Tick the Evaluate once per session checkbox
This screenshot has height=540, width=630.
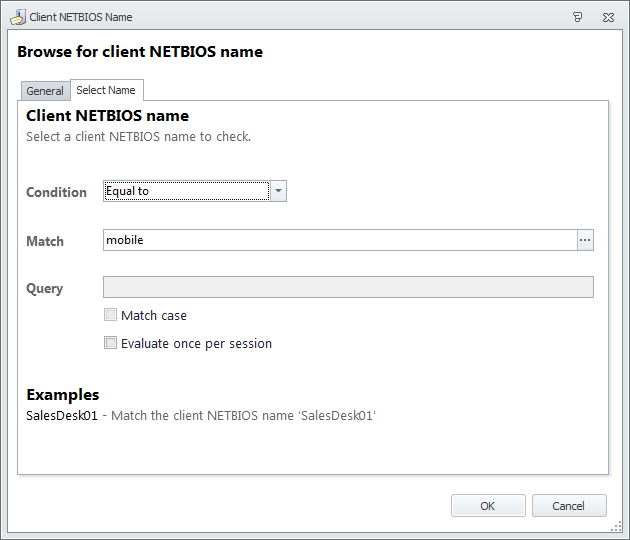(x=110, y=343)
